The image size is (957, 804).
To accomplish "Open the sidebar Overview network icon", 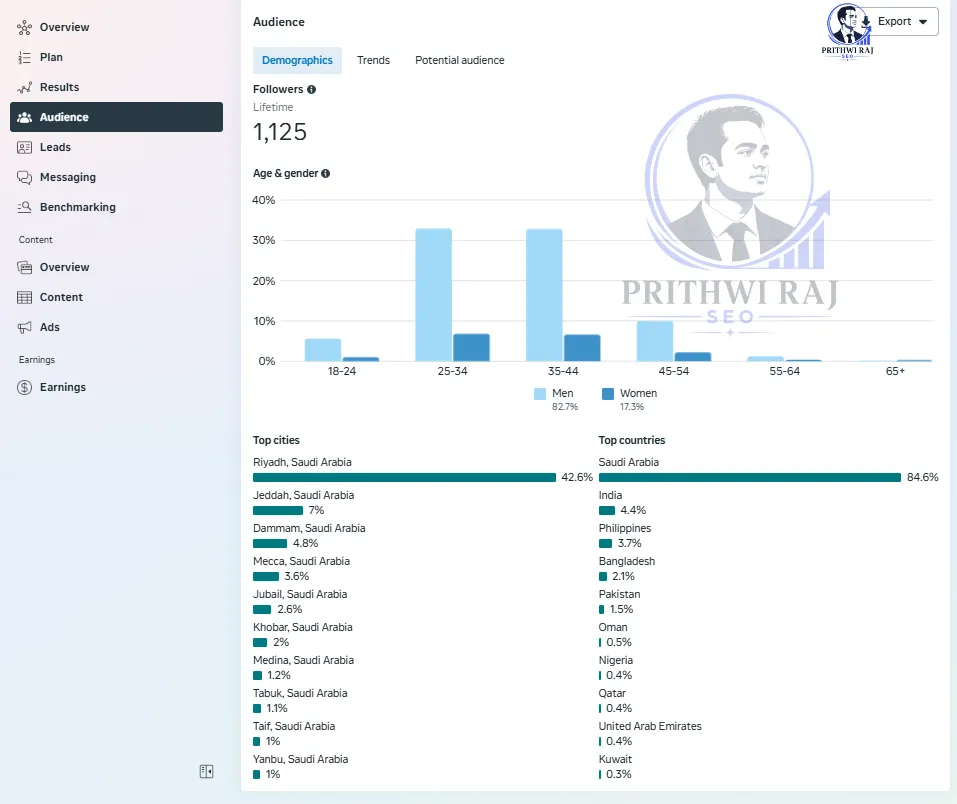I will tap(24, 27).
